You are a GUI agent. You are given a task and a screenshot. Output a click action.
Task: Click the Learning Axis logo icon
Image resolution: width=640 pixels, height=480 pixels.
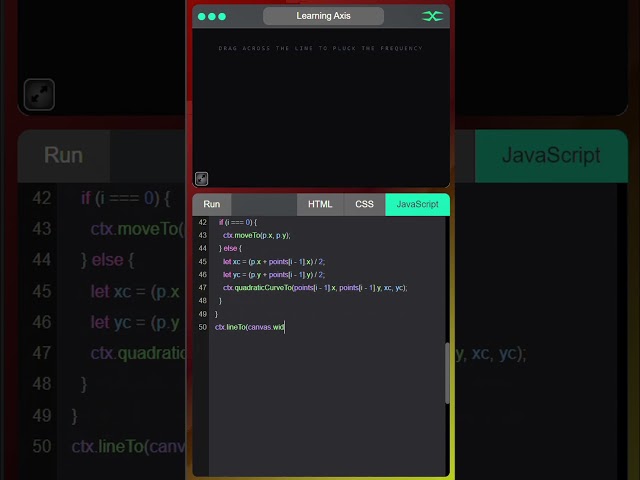tap(432, 16)
